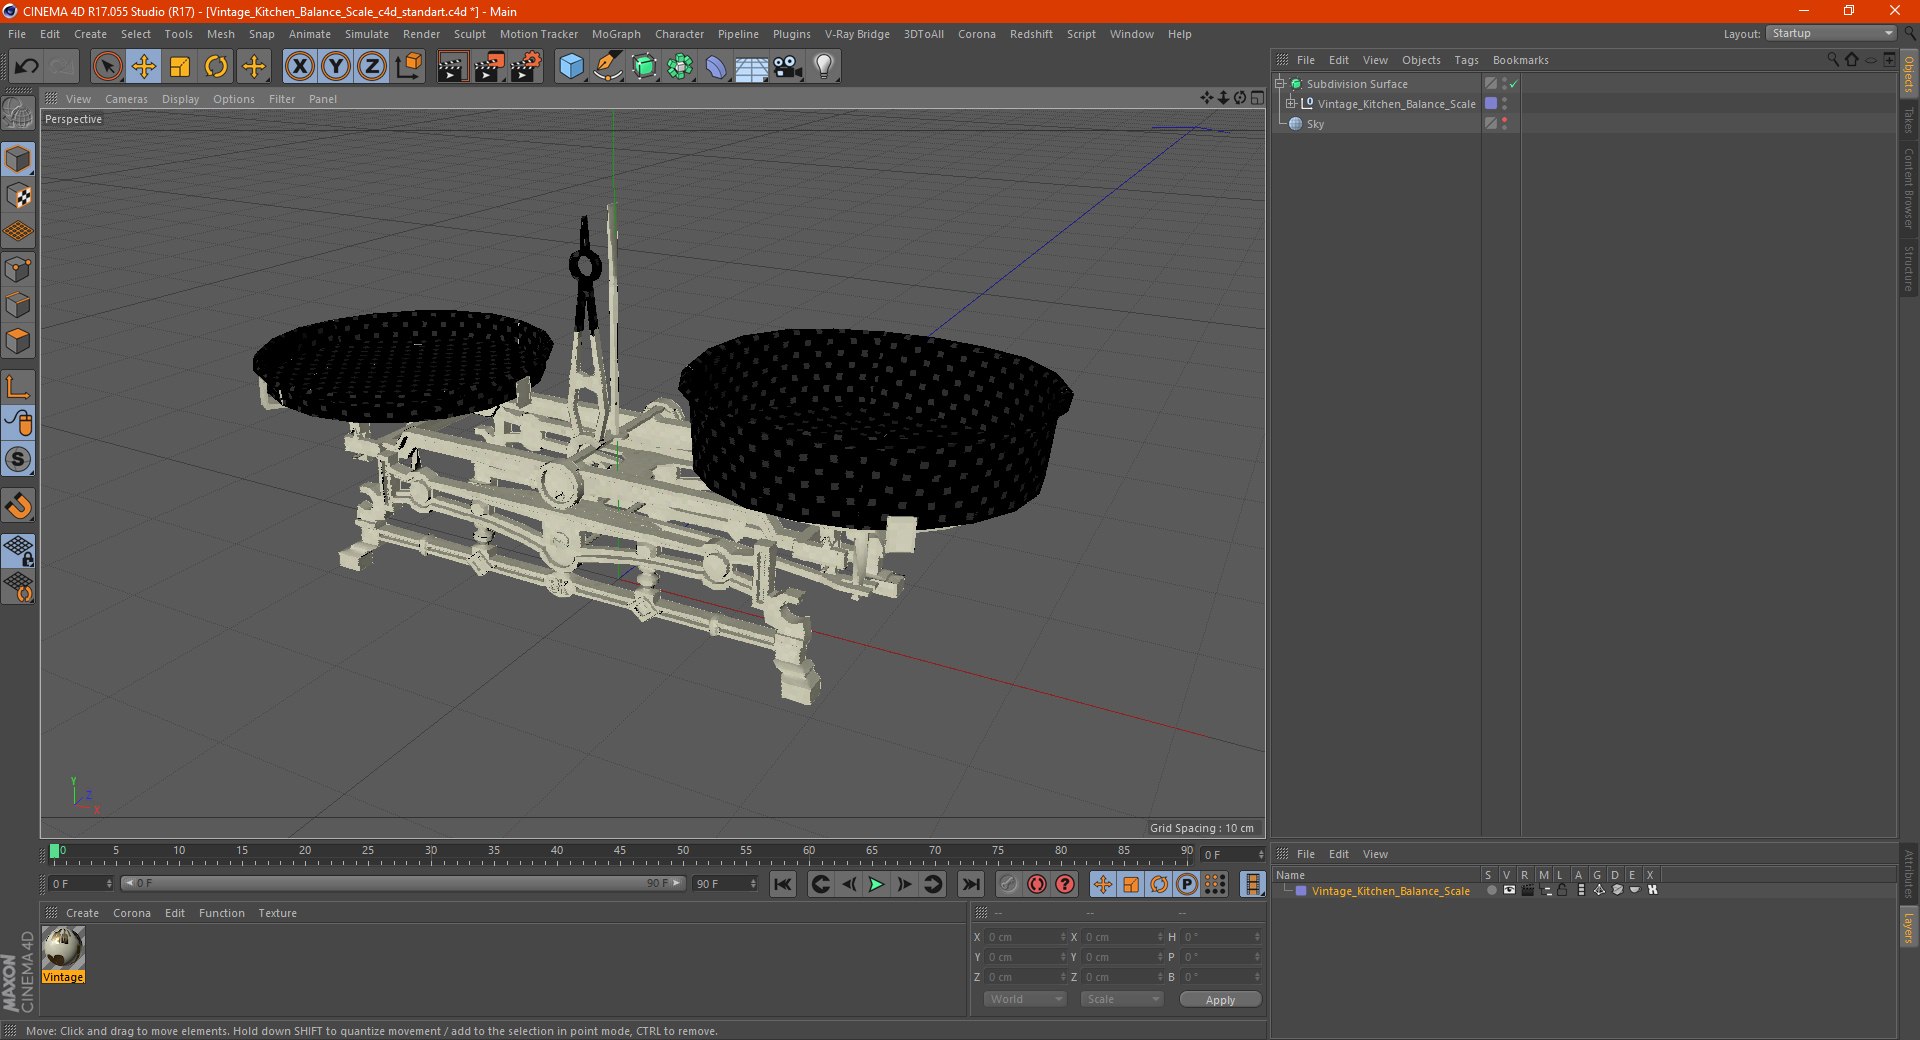This screenshot has width=1920, height=1040.
Task: Enable the Polygons mode in left sidebar
Action: tap(18, 341)
